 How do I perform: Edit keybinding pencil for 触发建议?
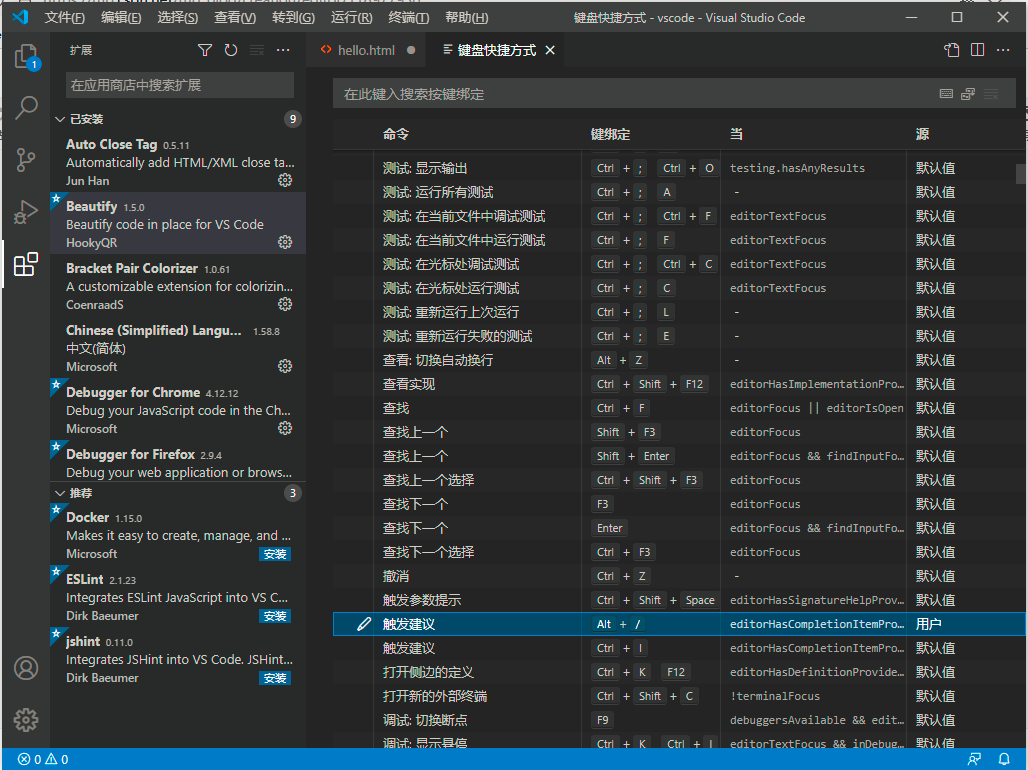364,624
